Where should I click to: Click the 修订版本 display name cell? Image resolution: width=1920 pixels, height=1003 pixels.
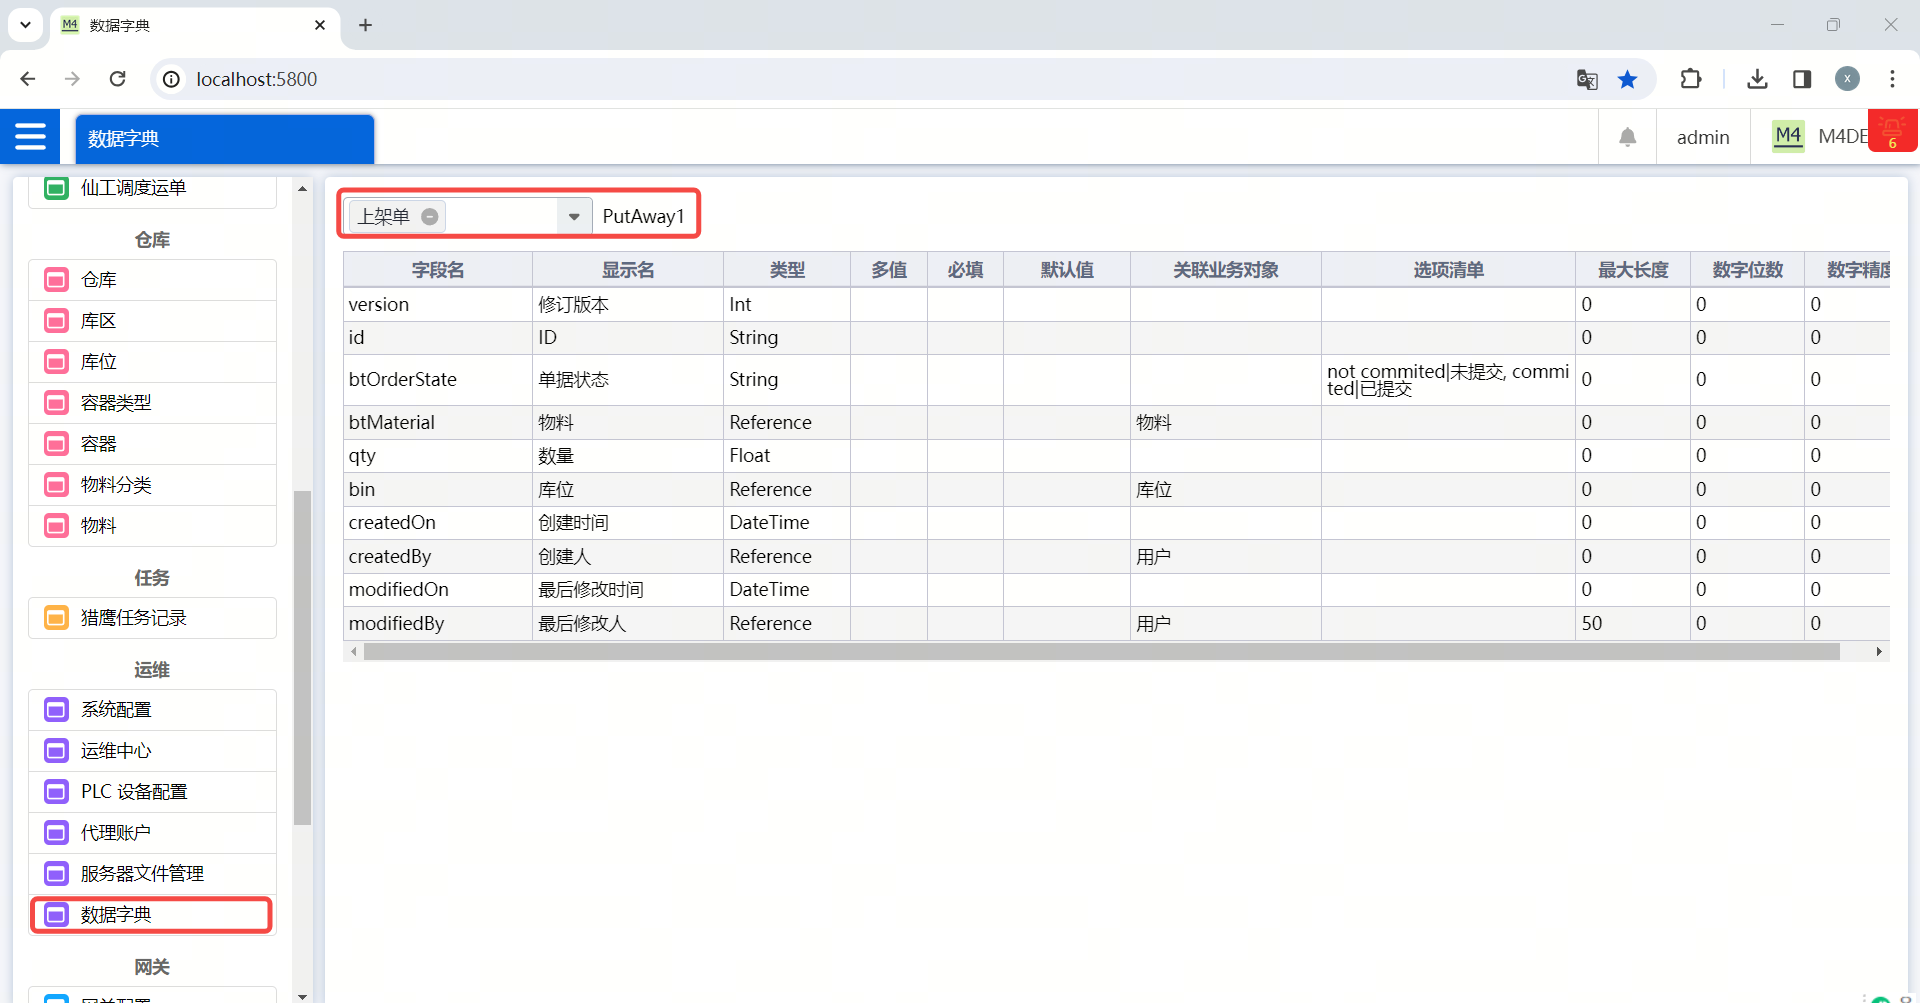point(628,304)
